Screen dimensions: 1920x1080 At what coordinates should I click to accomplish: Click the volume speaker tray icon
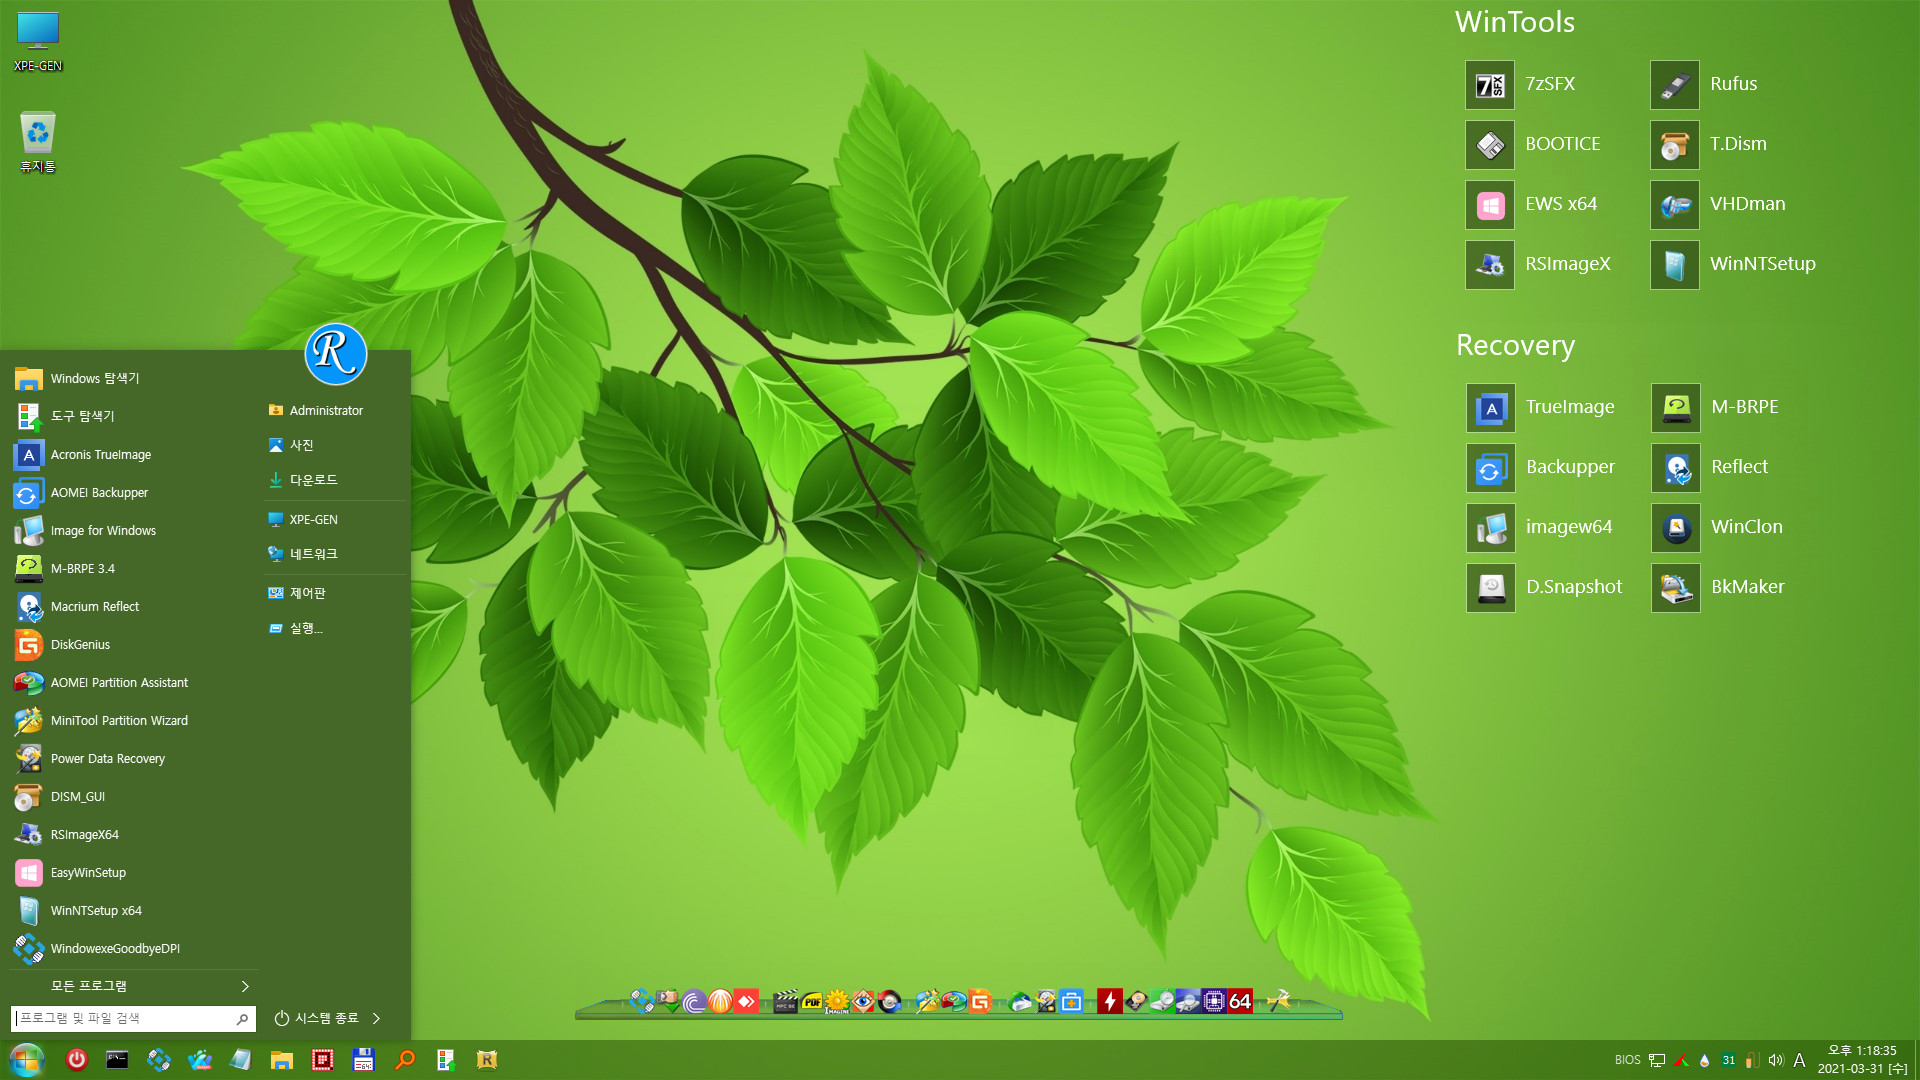point(1776,1060)
